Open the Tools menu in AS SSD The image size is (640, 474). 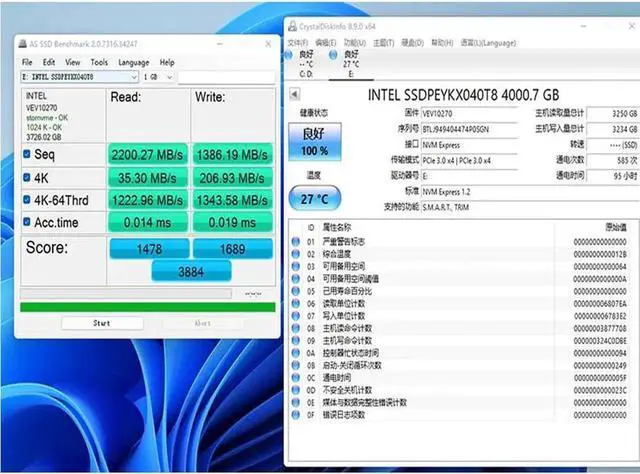click(x=99, y=62)
